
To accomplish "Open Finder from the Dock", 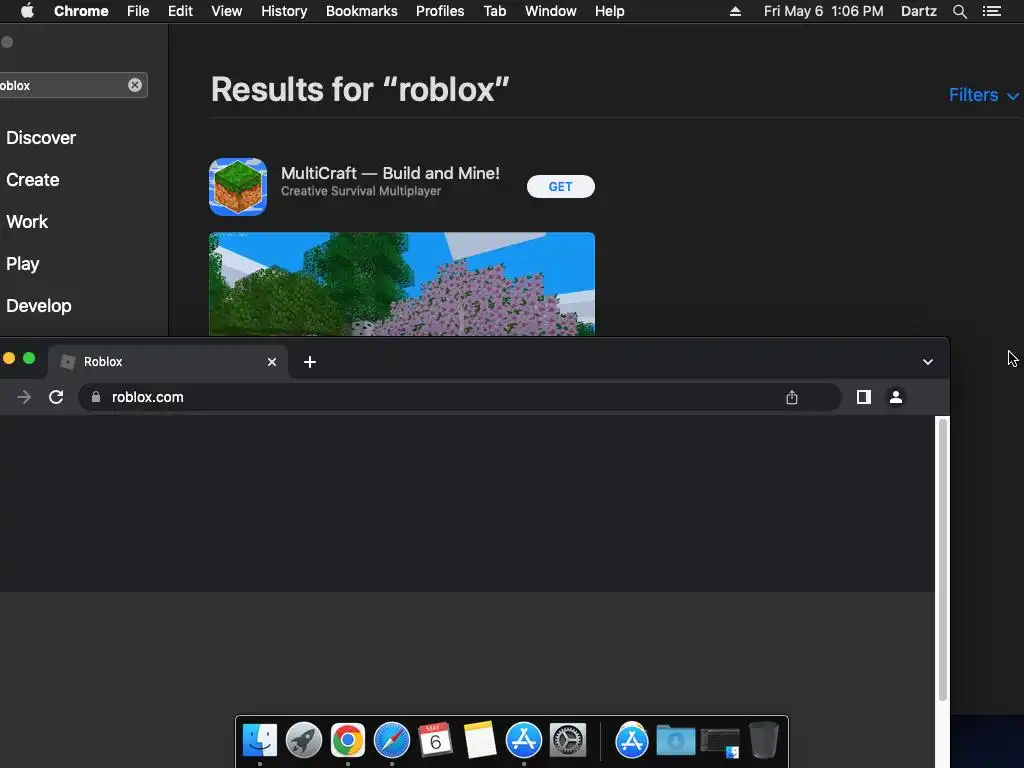I will (260, 740).
